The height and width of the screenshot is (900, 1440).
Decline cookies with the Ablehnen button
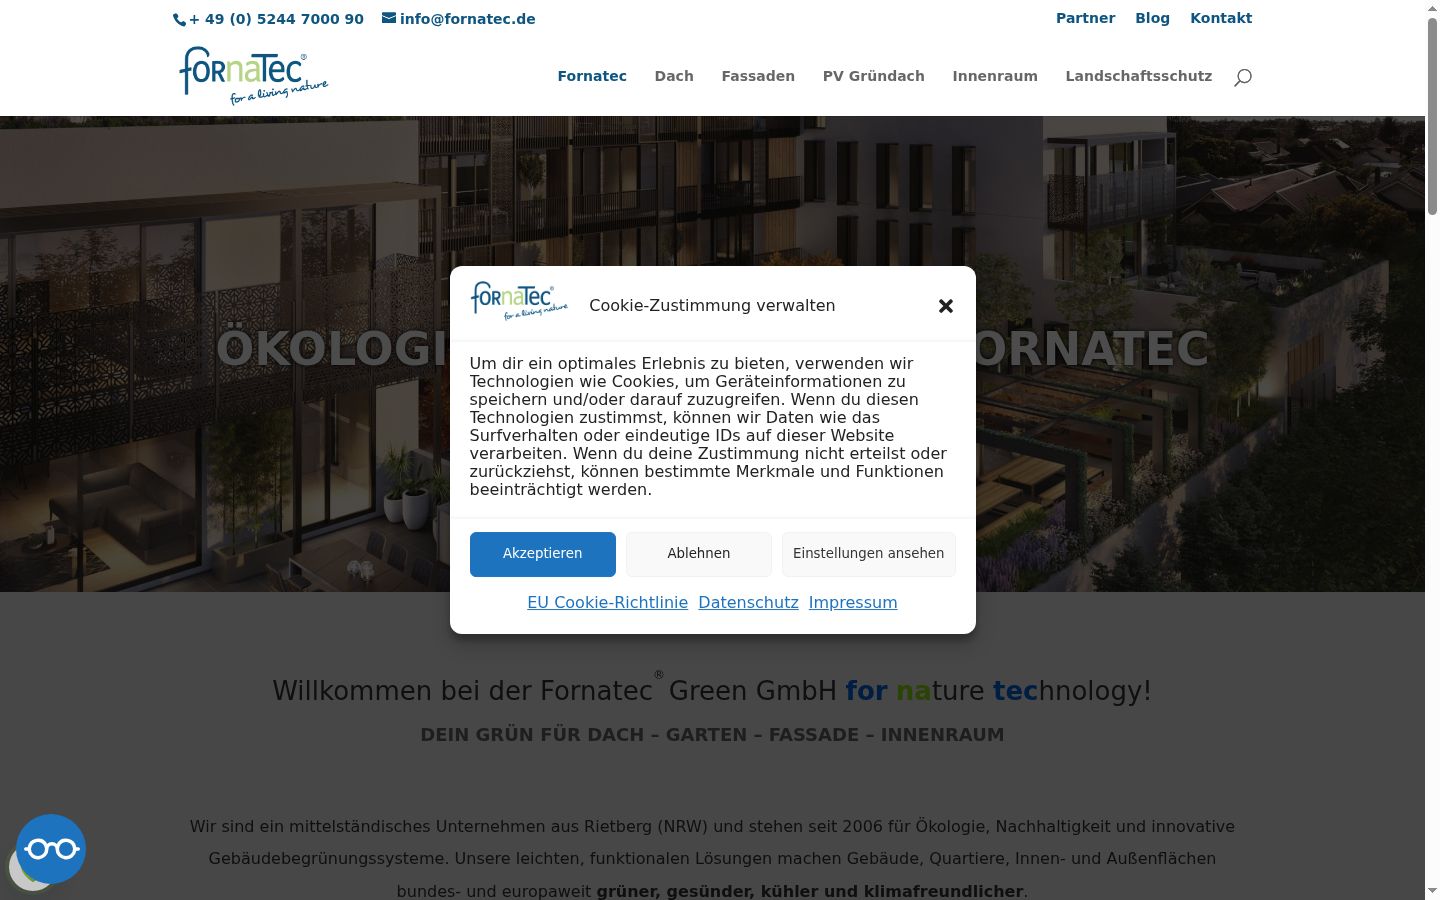[x=699, y=554]
